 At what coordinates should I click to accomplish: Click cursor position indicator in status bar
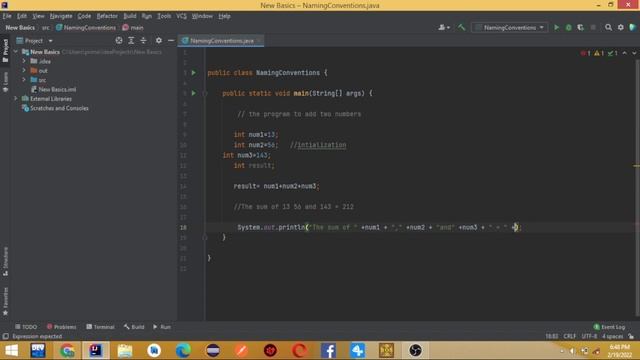[x=551, y=336]
